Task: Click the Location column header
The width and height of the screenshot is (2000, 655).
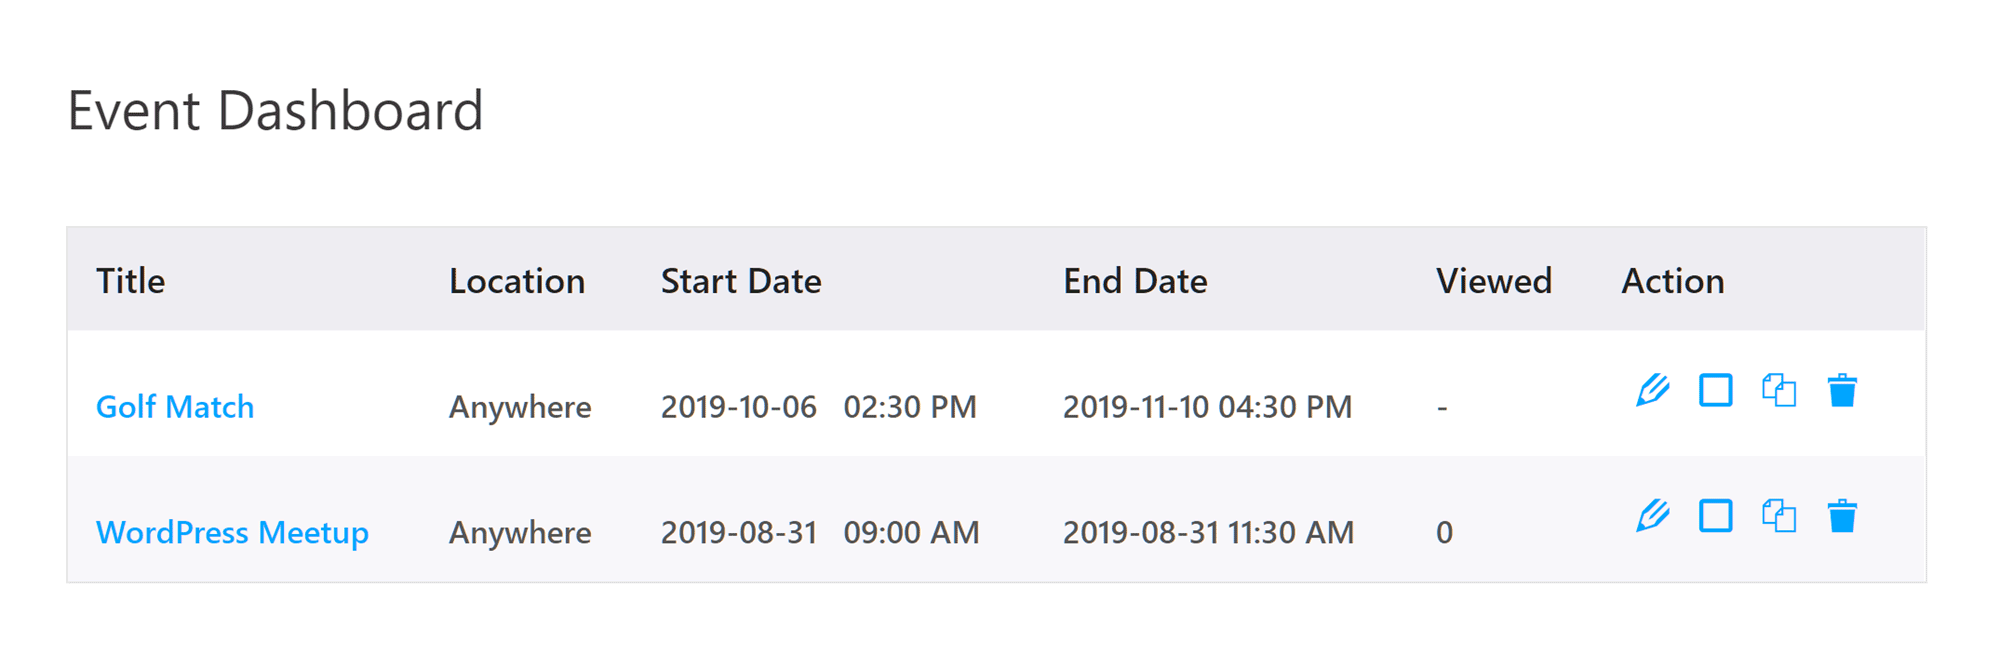Action: coord(517,281)
